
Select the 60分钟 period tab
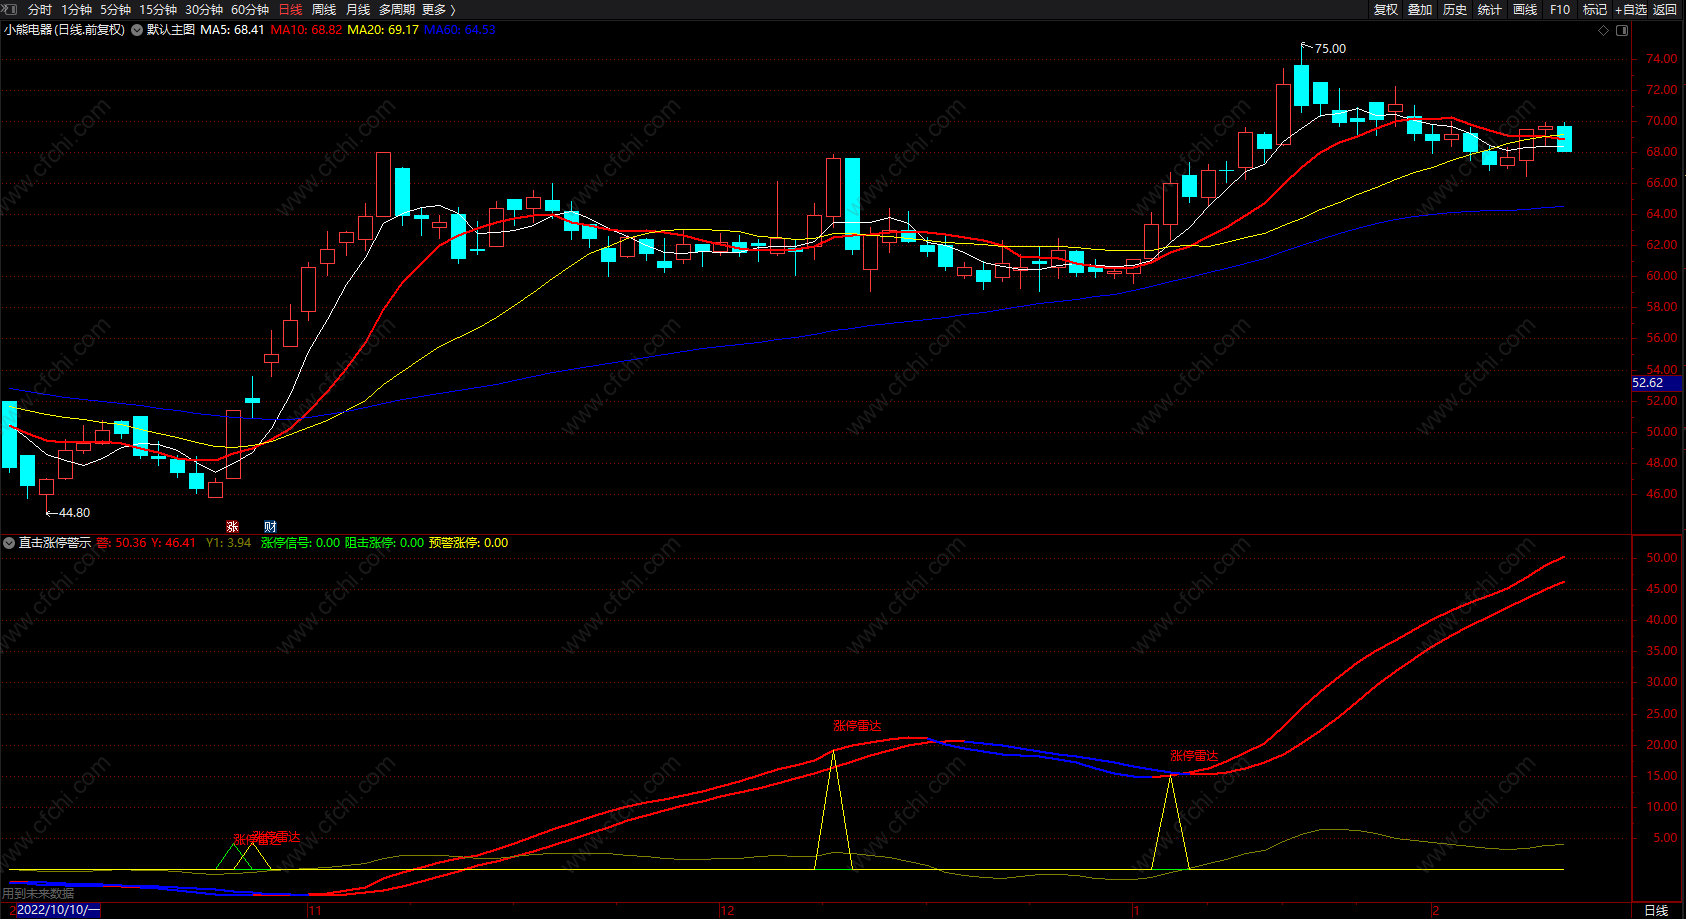250,10
